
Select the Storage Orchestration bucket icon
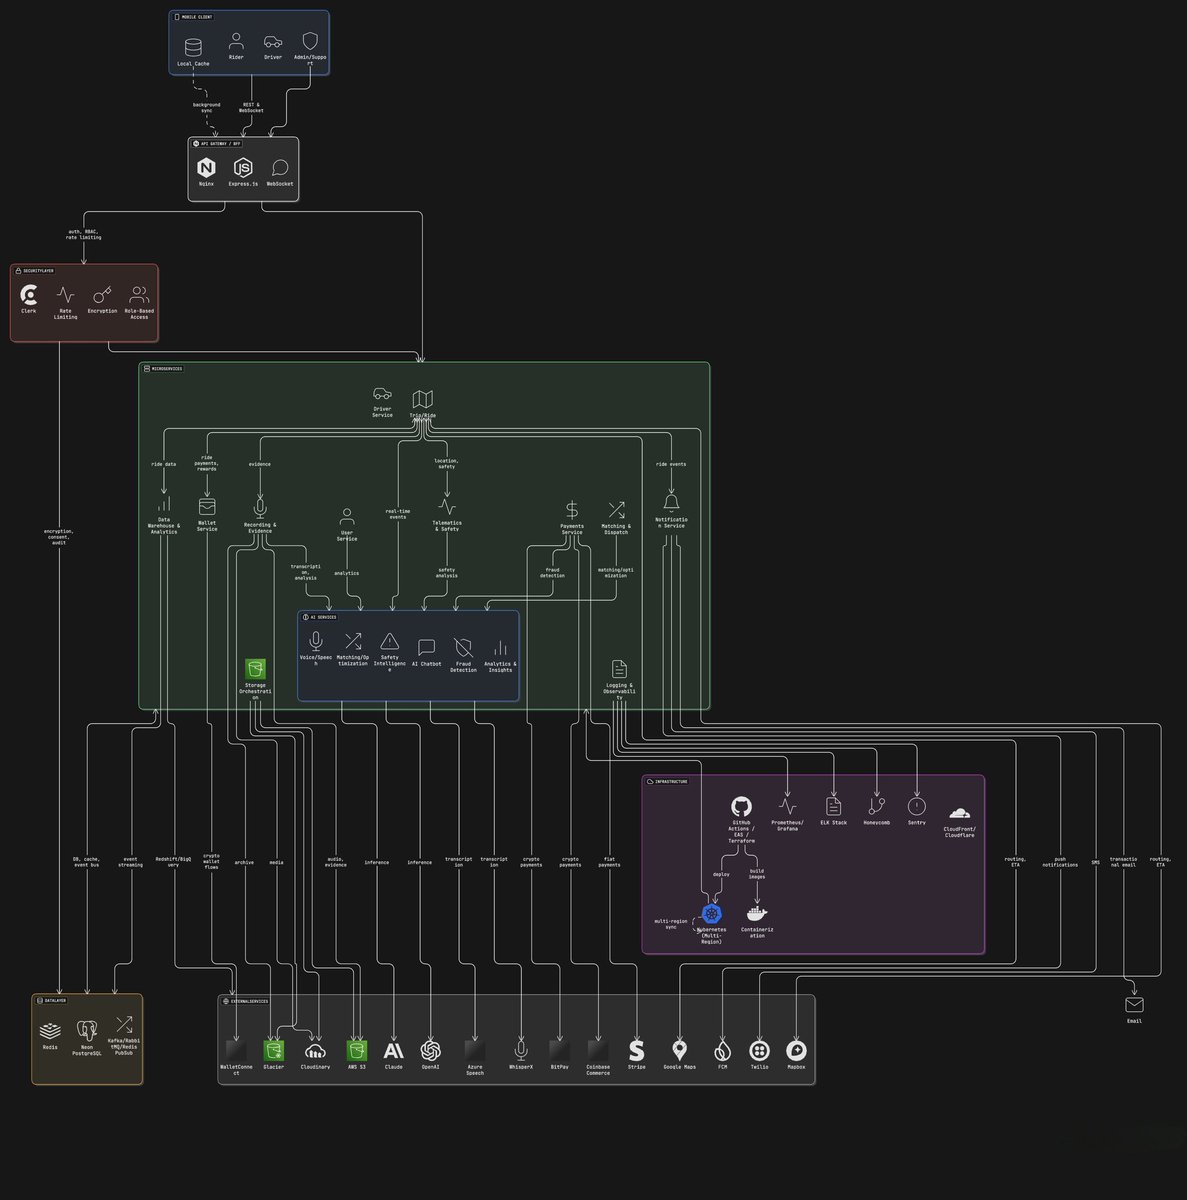click(x=255, y=669)
